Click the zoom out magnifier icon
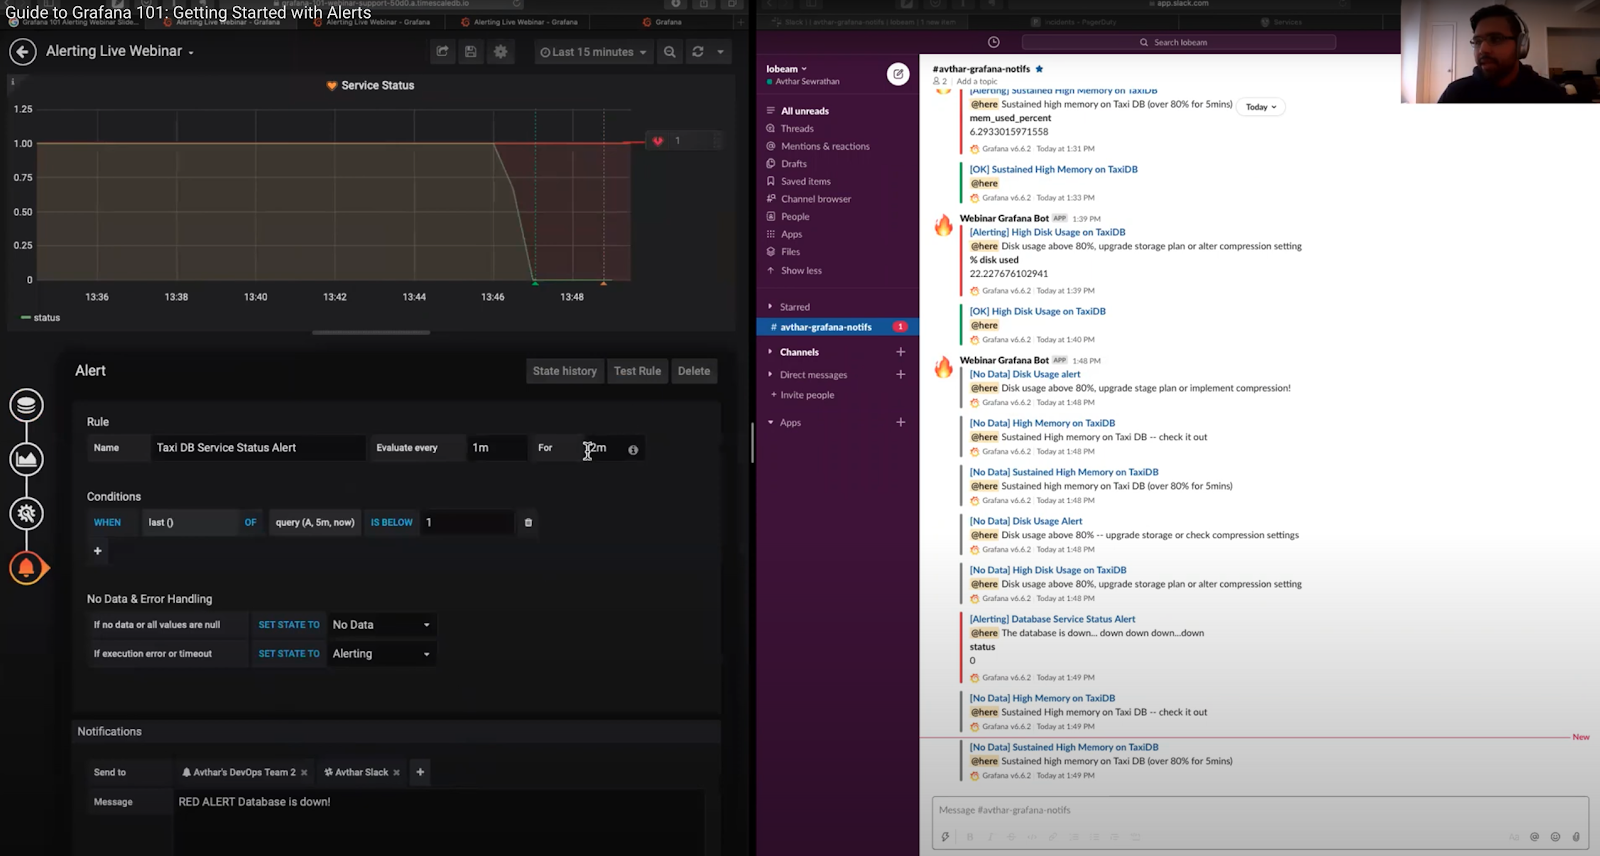The height and width of the screenshot is (856, 1600). pos(670,52)
